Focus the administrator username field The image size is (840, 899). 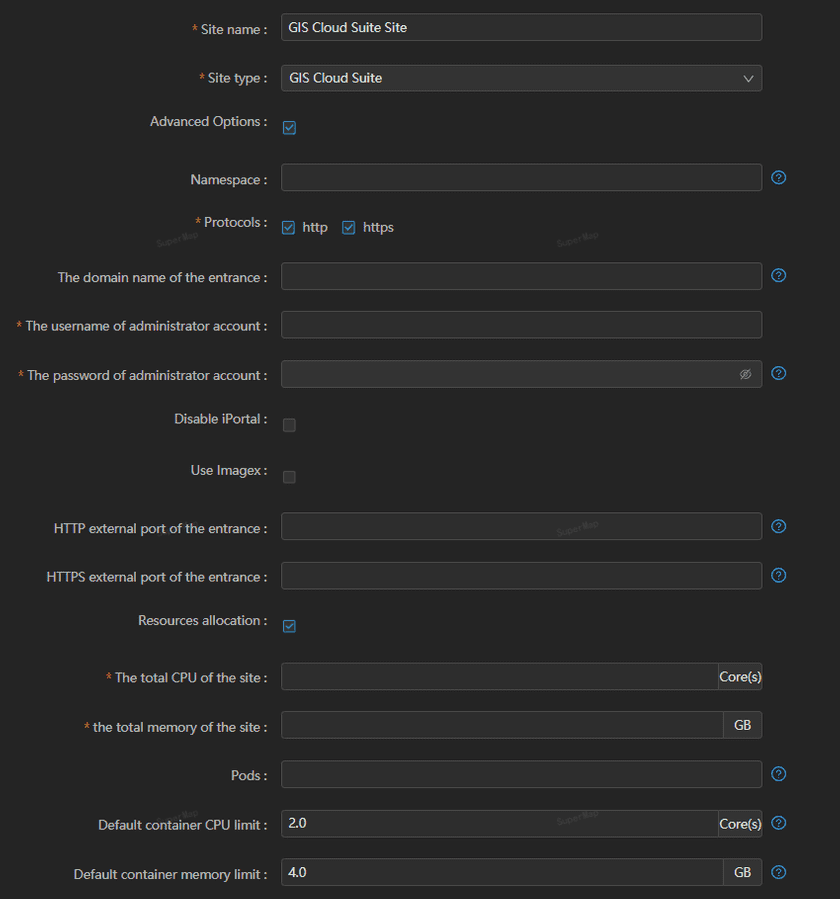pos(521,324)
